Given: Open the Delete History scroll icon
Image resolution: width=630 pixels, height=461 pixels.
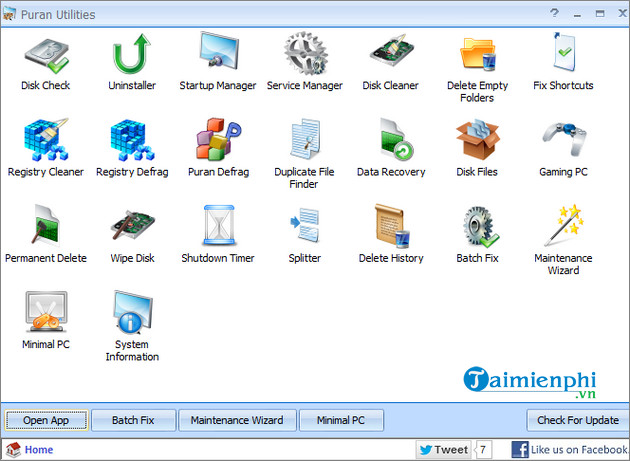Looking at the screenshot, I should (392, 225).
